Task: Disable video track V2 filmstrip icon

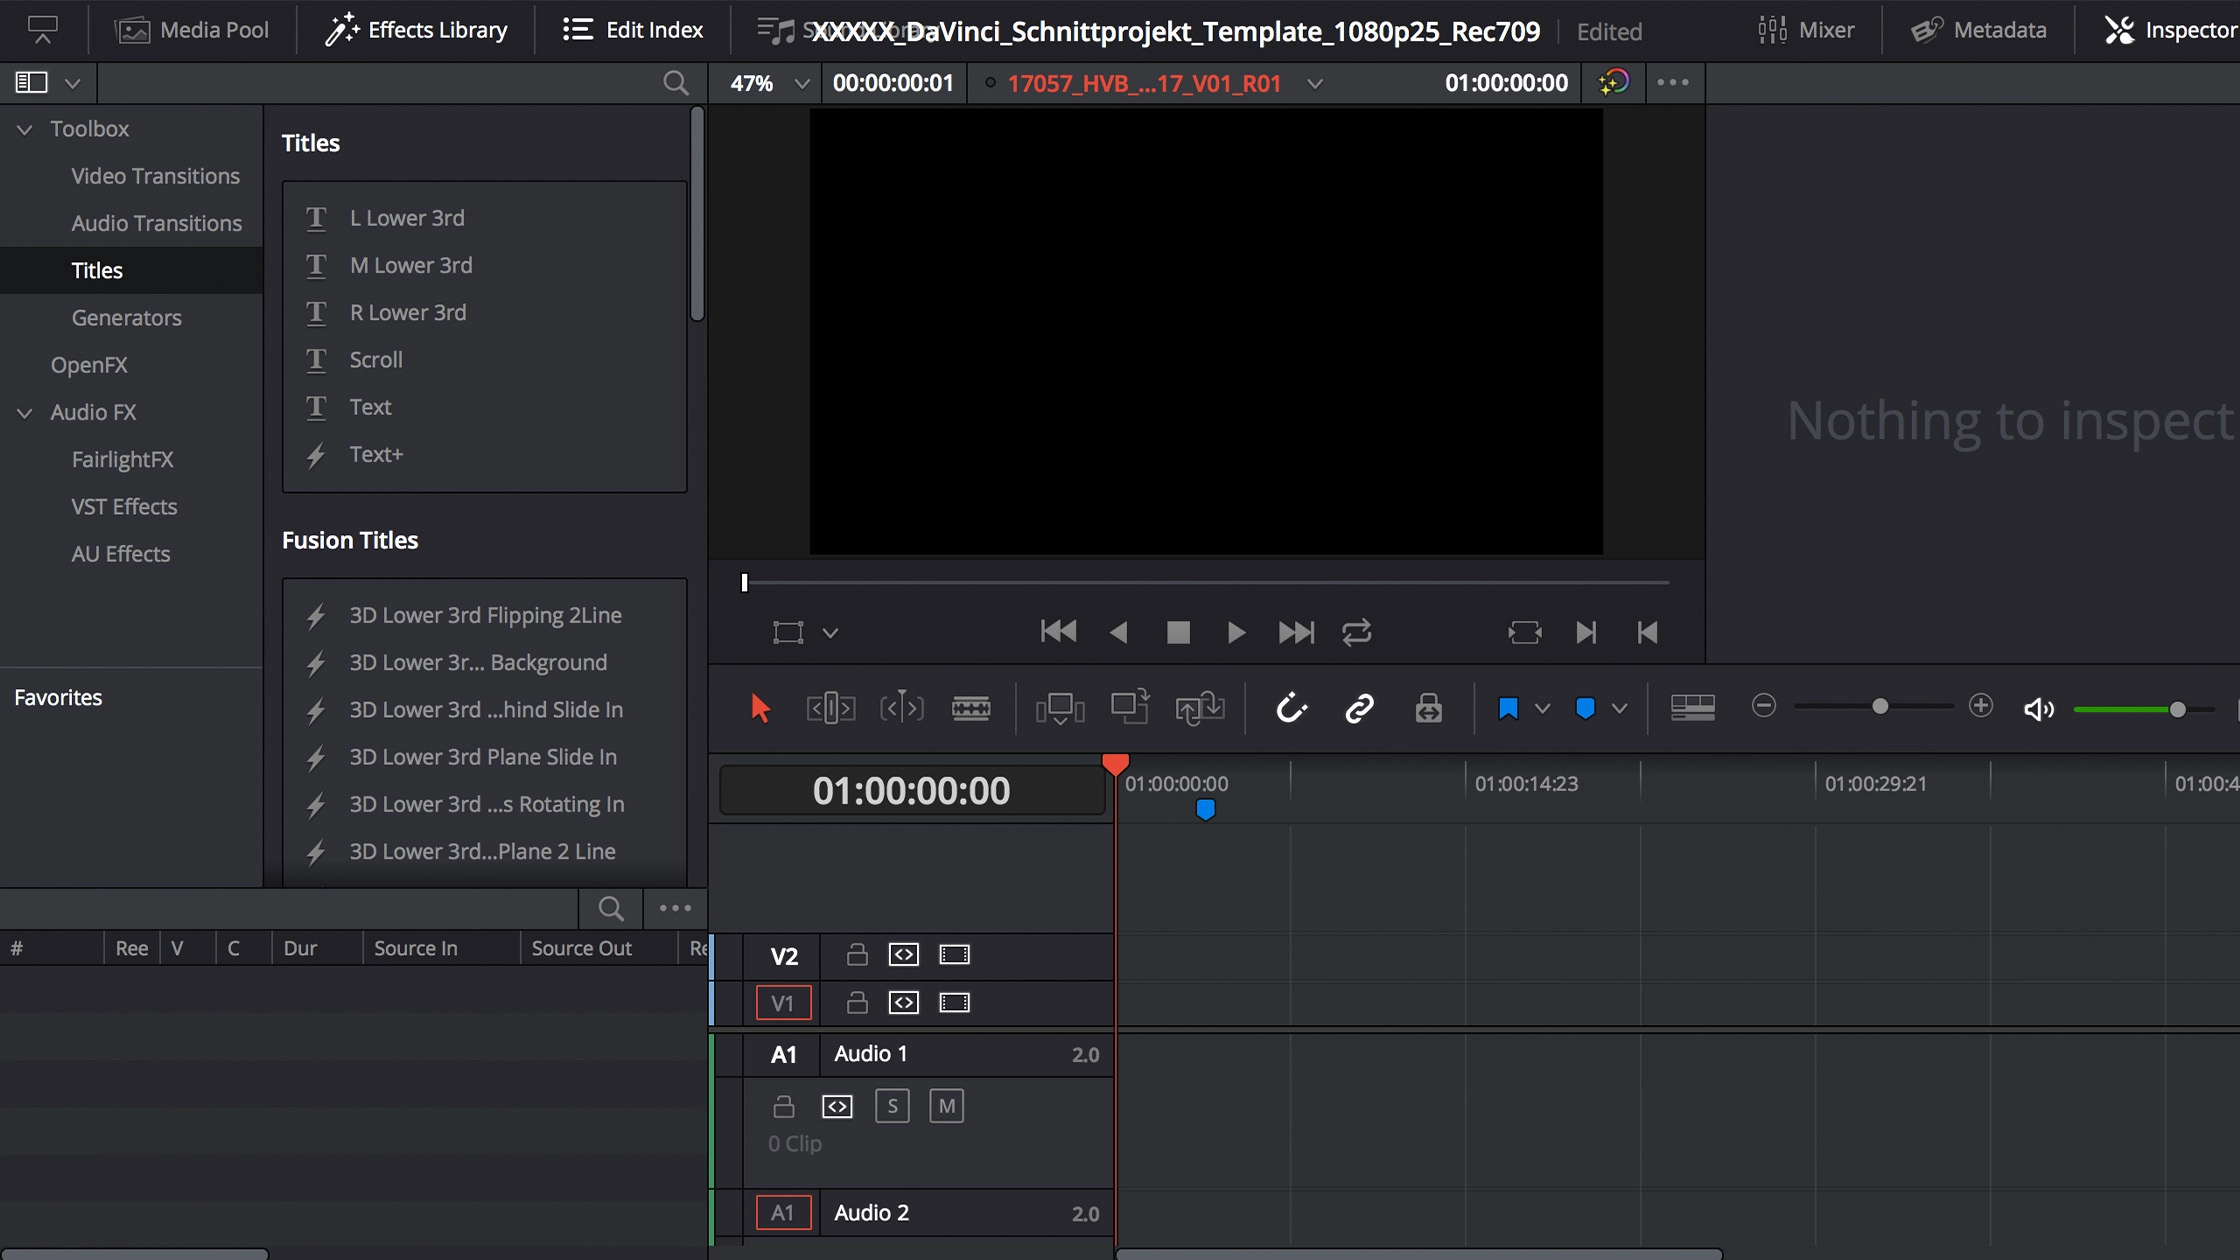Action: [954, 954]
